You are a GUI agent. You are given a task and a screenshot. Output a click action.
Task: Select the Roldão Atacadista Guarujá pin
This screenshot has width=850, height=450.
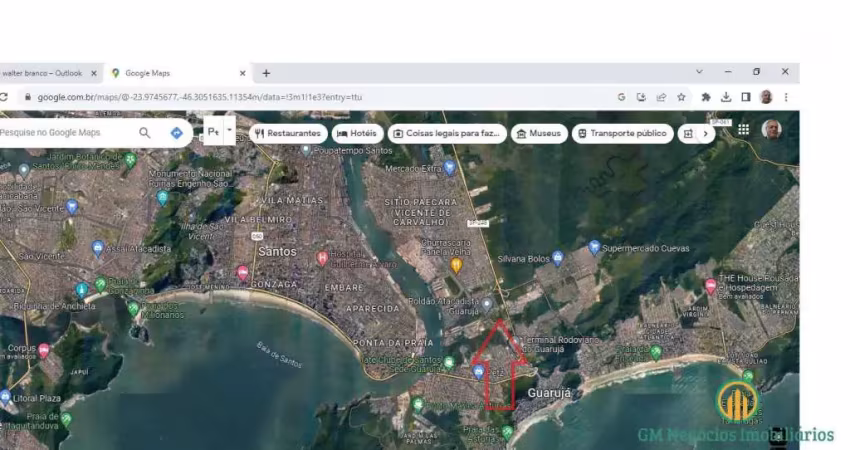pyautogui.click(x=487, y=305)
